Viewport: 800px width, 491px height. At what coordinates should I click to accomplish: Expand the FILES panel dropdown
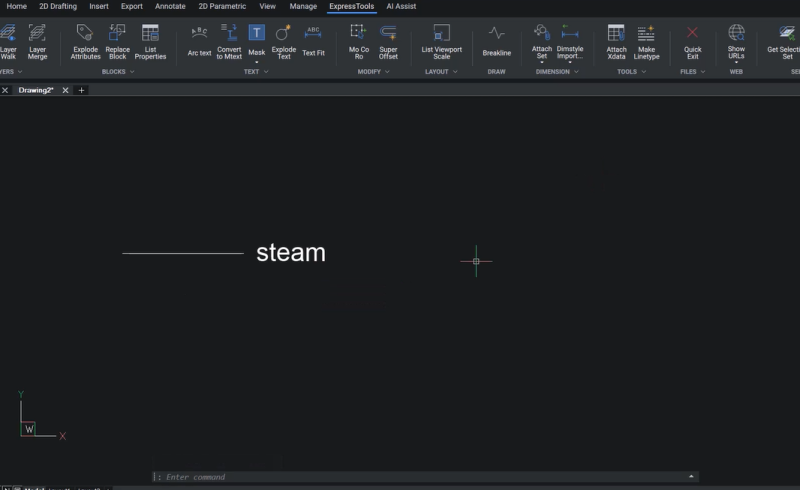(x=703, y=72)
